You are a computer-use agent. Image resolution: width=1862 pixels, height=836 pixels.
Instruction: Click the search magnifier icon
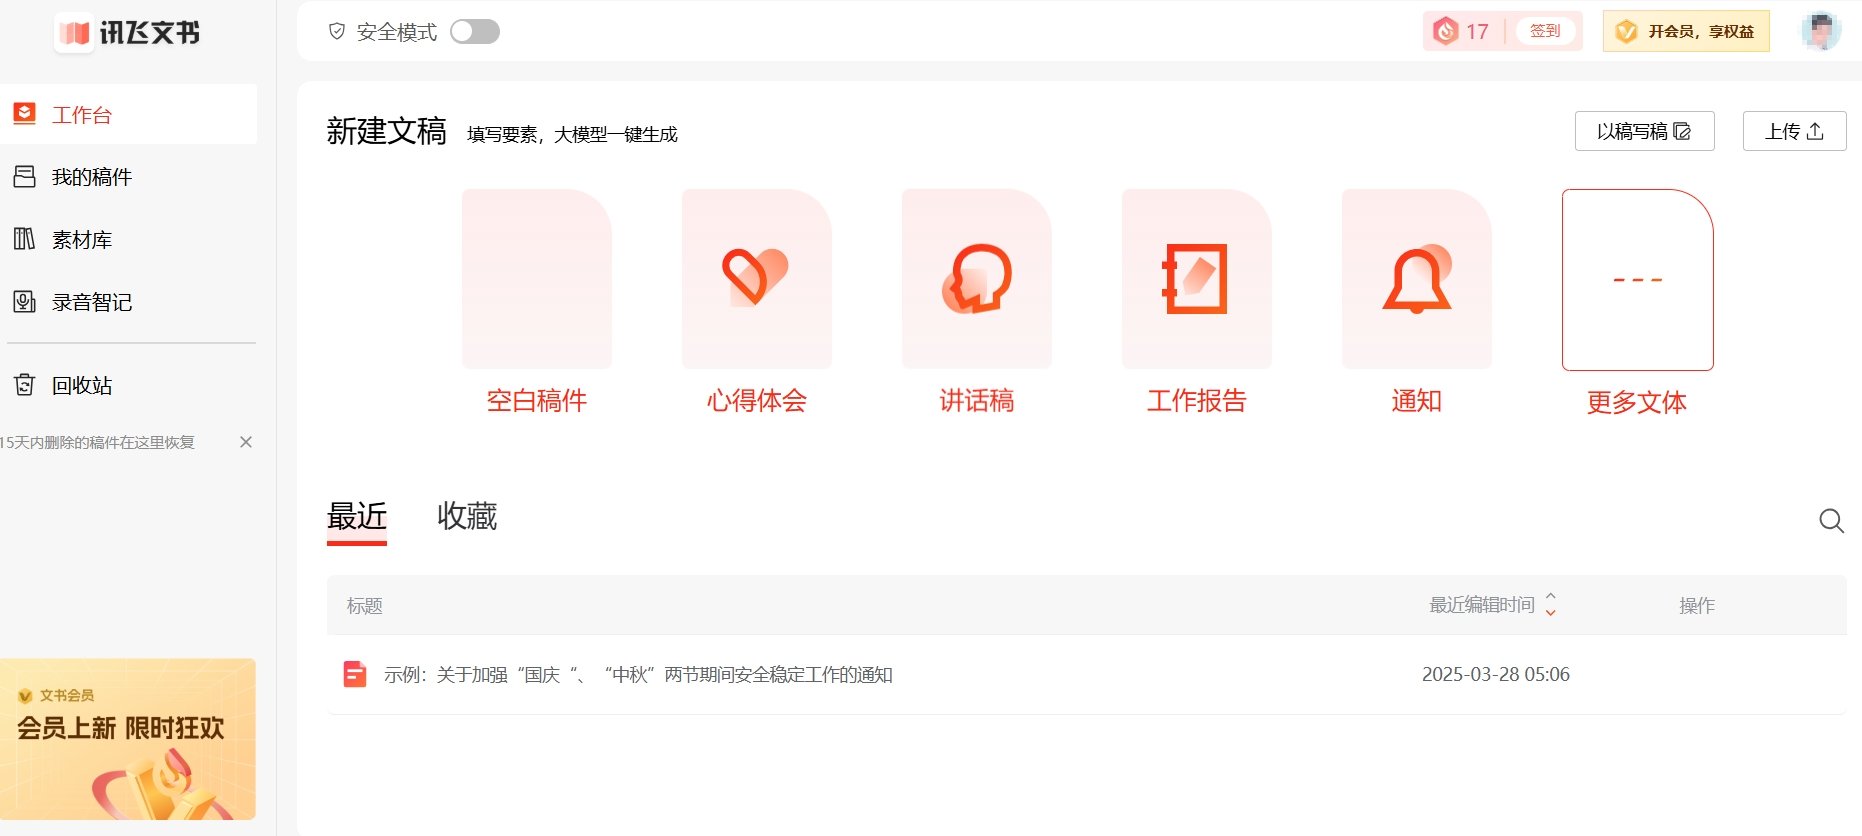[x=1831, y=521]
